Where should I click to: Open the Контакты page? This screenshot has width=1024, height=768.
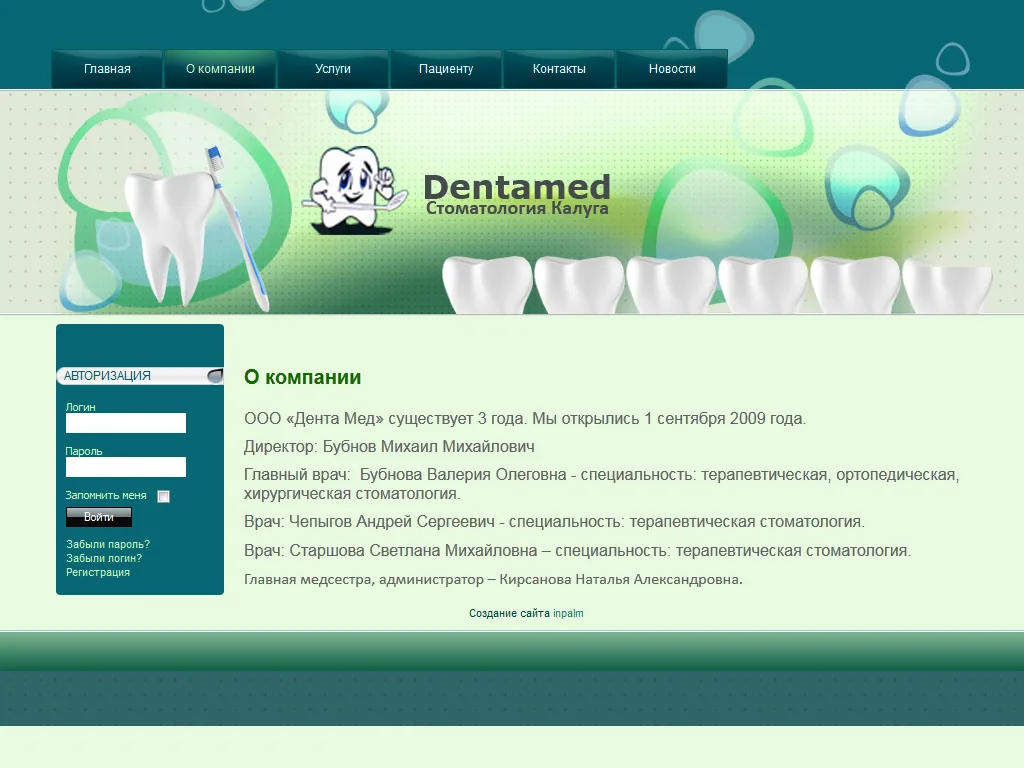[x=559, y=69]
